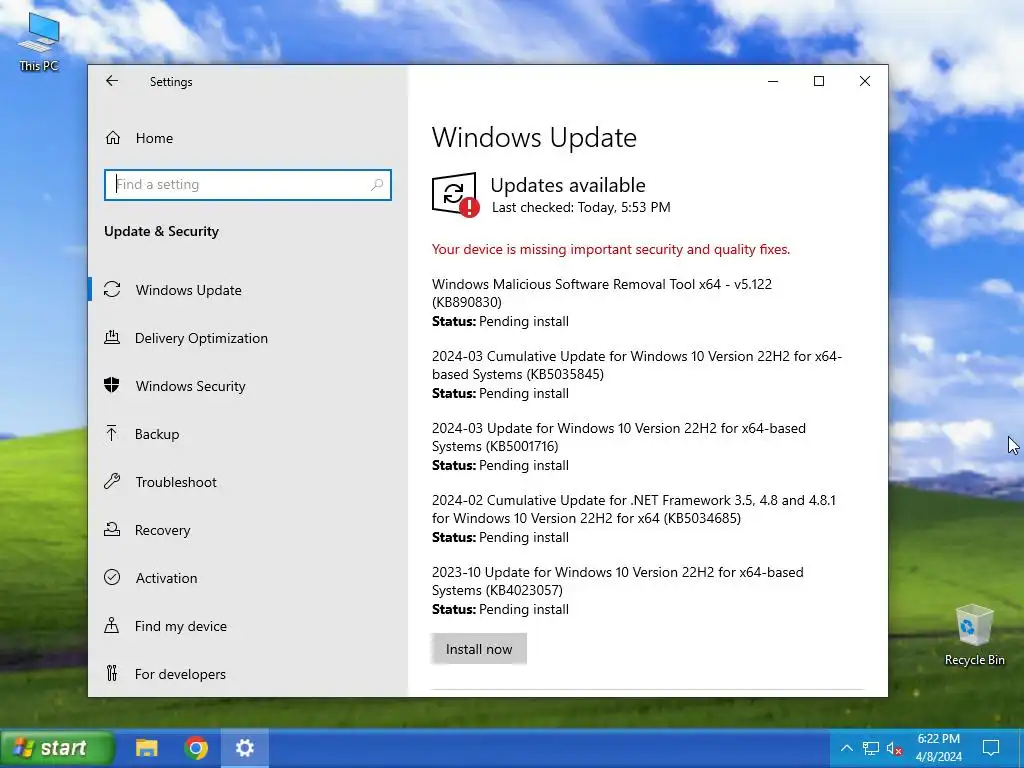Image resolution: width=1024 pixels, height=768 pixels.
Task: Click the Update & Security heading
Action: (x=161, y=231)
